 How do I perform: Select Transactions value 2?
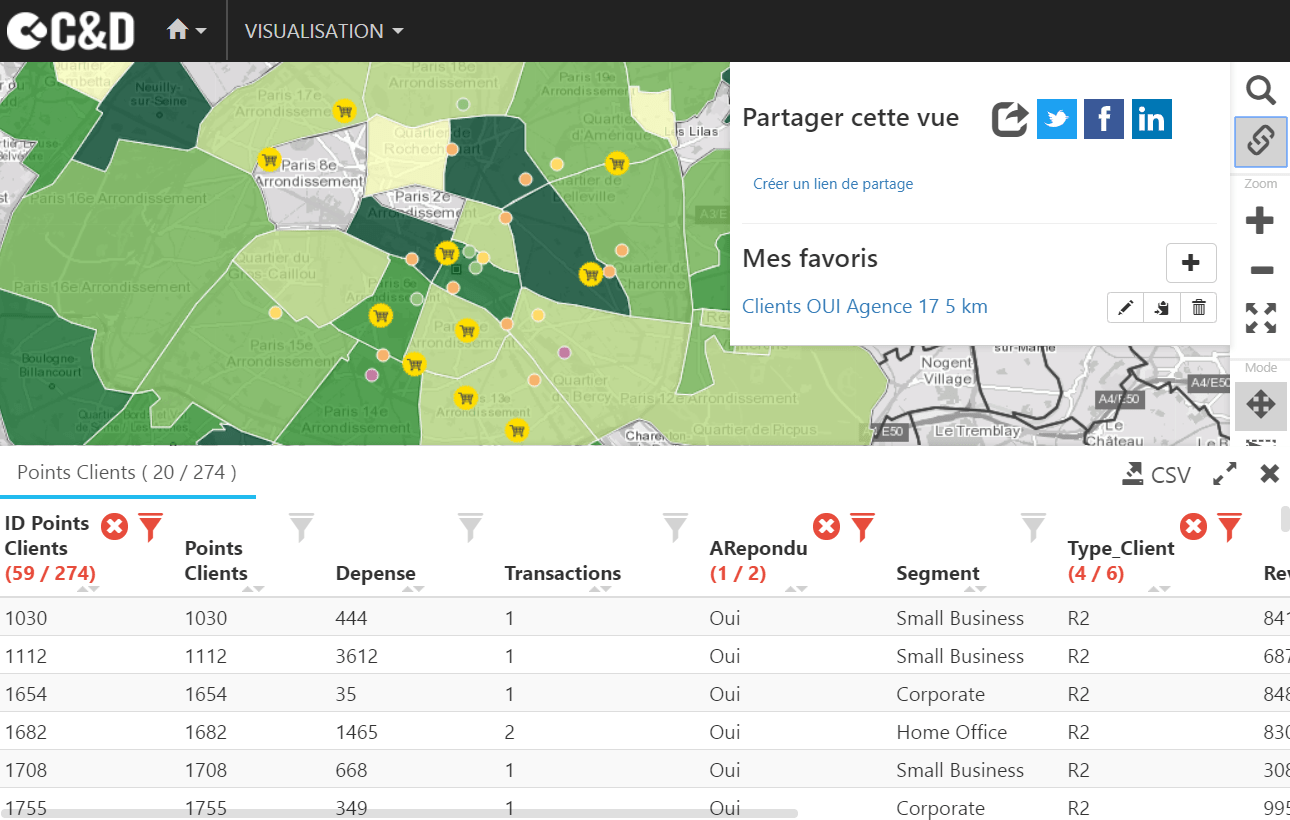(x=510, y=732)
